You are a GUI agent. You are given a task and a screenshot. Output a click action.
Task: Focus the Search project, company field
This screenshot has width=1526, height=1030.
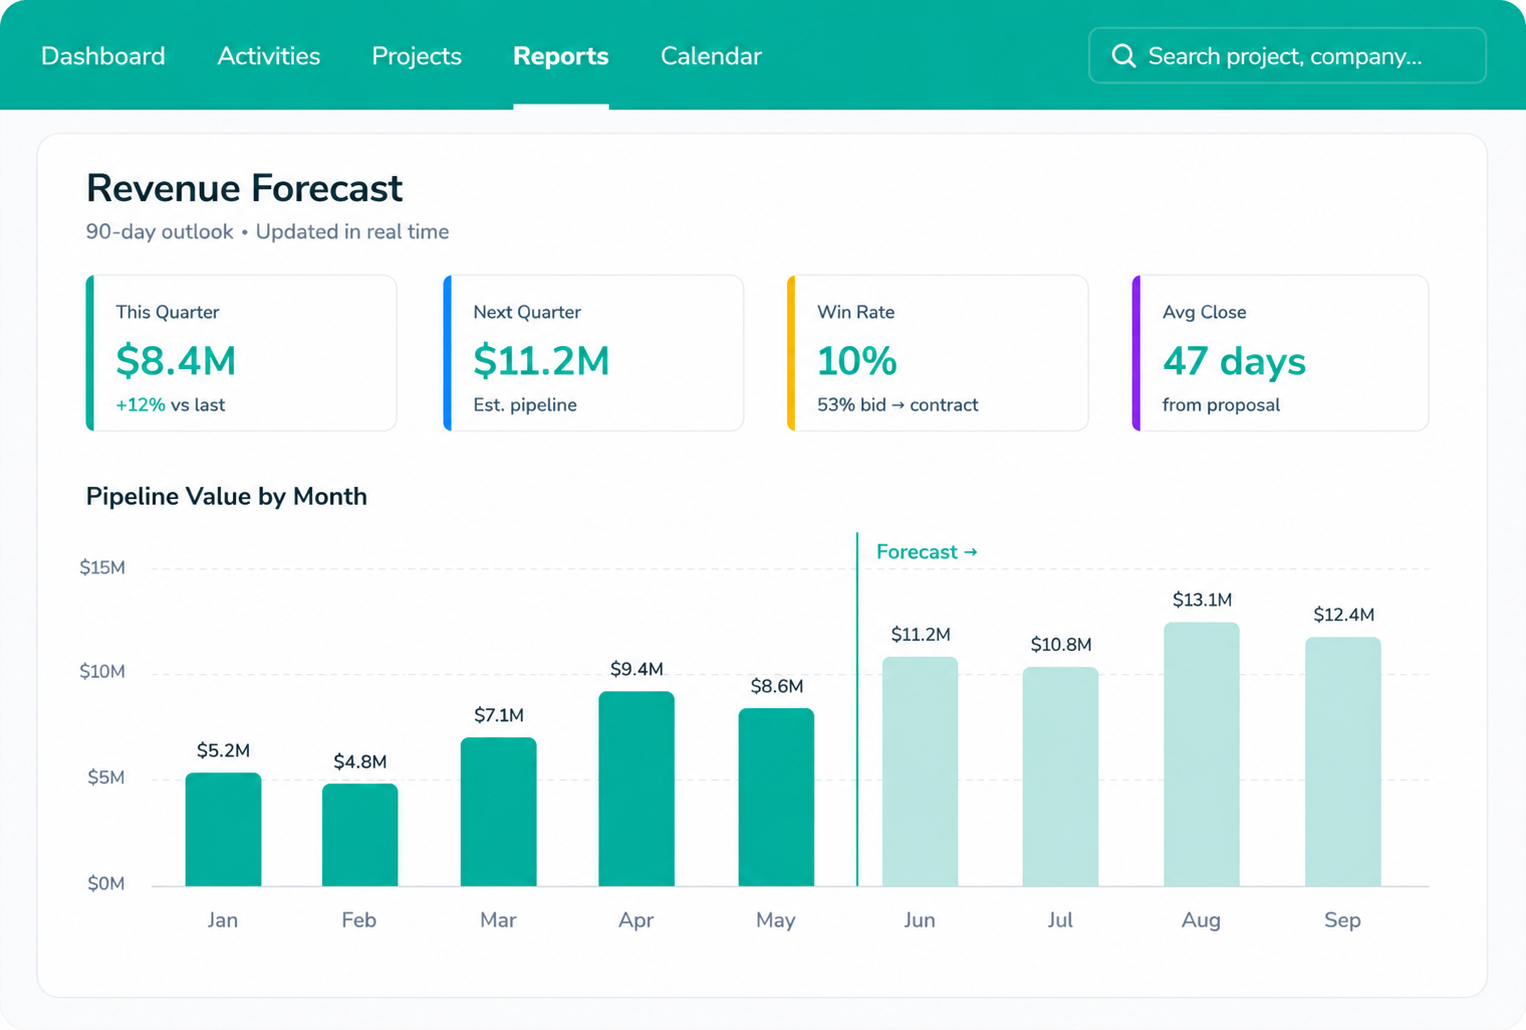click(x=1287, y=56)
